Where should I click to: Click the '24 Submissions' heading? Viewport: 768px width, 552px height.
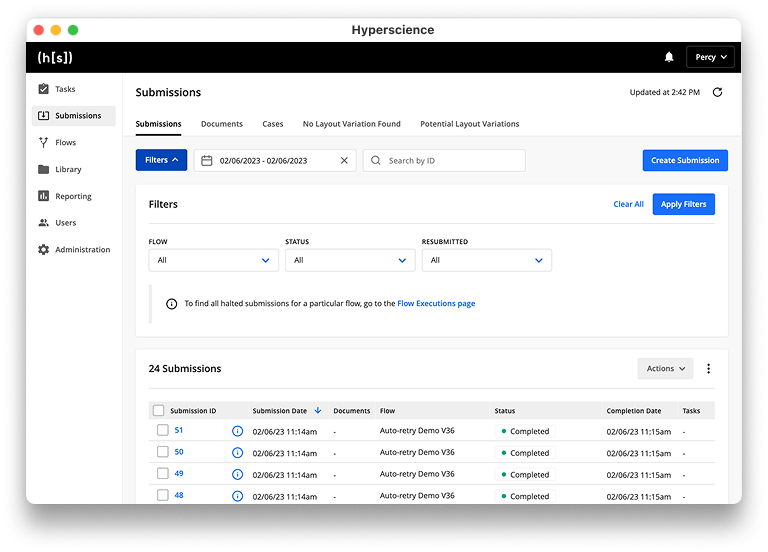[185, 368]
